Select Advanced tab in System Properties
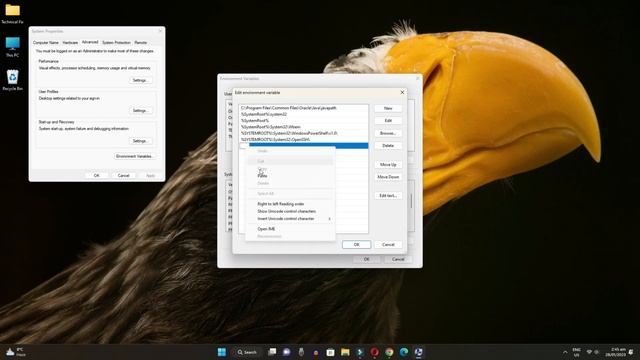The image size is (640, 360). point(90,42)
